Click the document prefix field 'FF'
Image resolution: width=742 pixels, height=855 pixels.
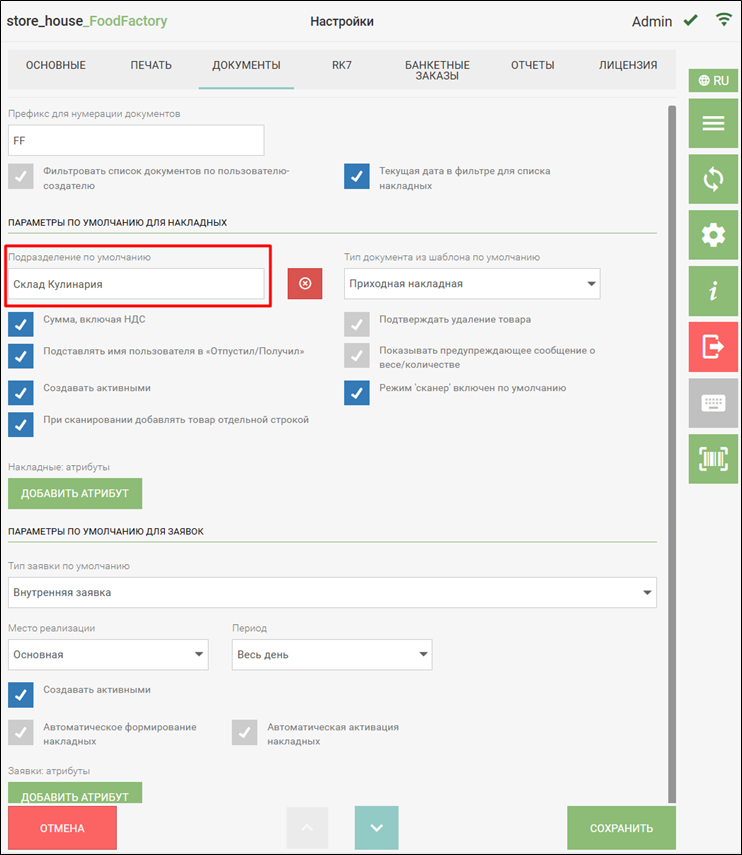pyautogui.click(x=136, y=141)
